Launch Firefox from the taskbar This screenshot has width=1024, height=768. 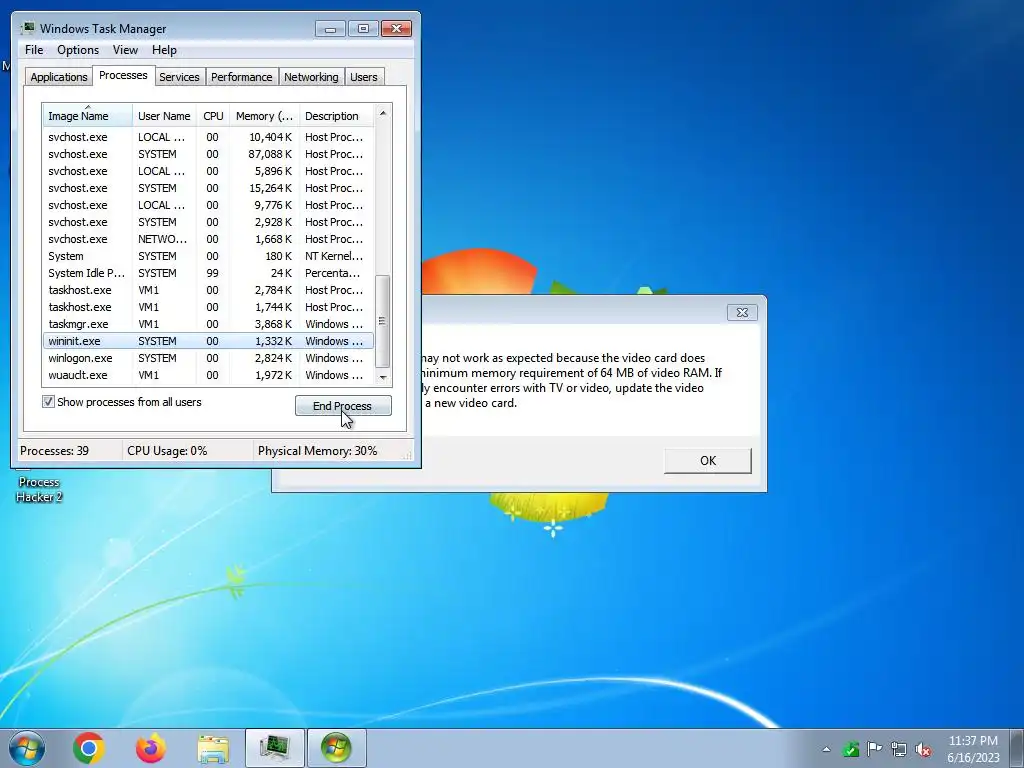[x=151, y=748]
